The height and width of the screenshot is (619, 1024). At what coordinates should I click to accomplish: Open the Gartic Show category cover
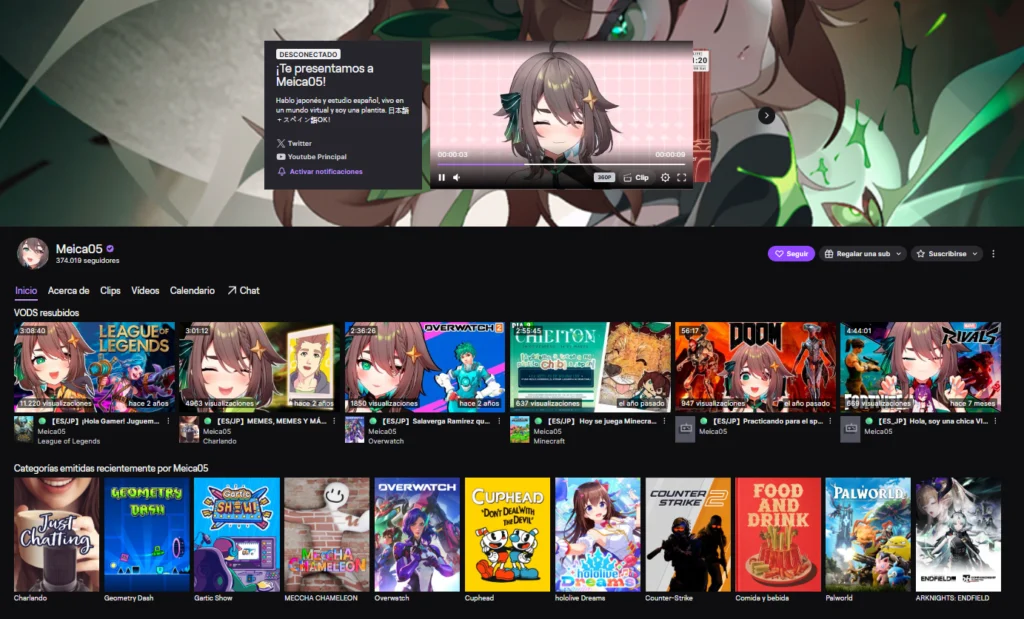pyautogui.click(x=237, y=534)
